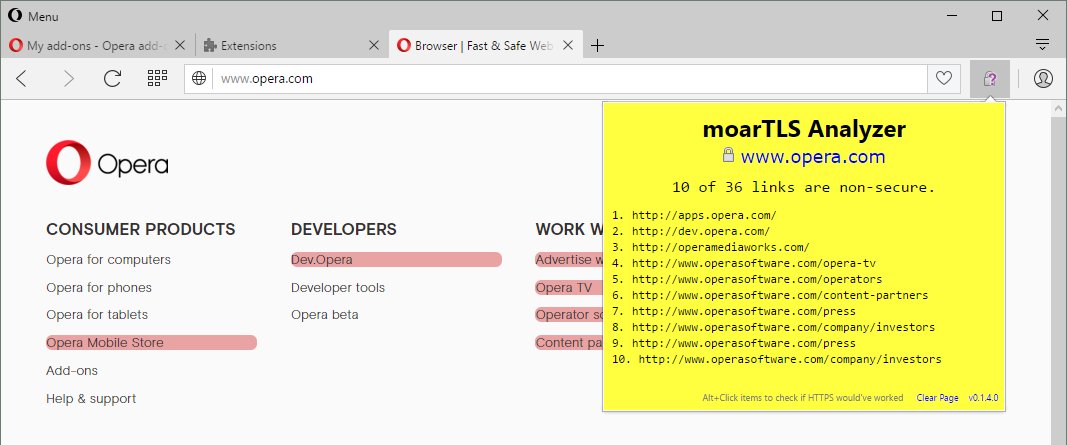This screenshot has width=1067, height=445.
Task: Click the page scrollbar up arrow
Action: point(1060,108)
